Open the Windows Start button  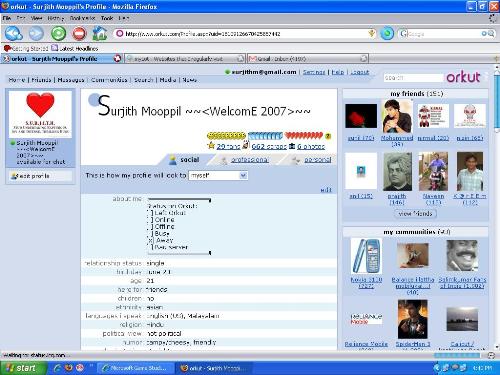[x=22, y=368]
